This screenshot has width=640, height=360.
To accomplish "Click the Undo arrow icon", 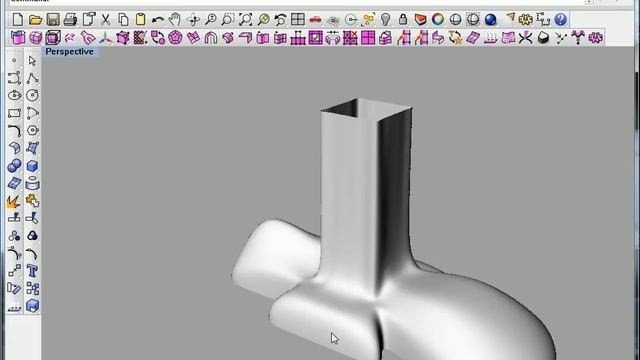I will tap(158, 19).
